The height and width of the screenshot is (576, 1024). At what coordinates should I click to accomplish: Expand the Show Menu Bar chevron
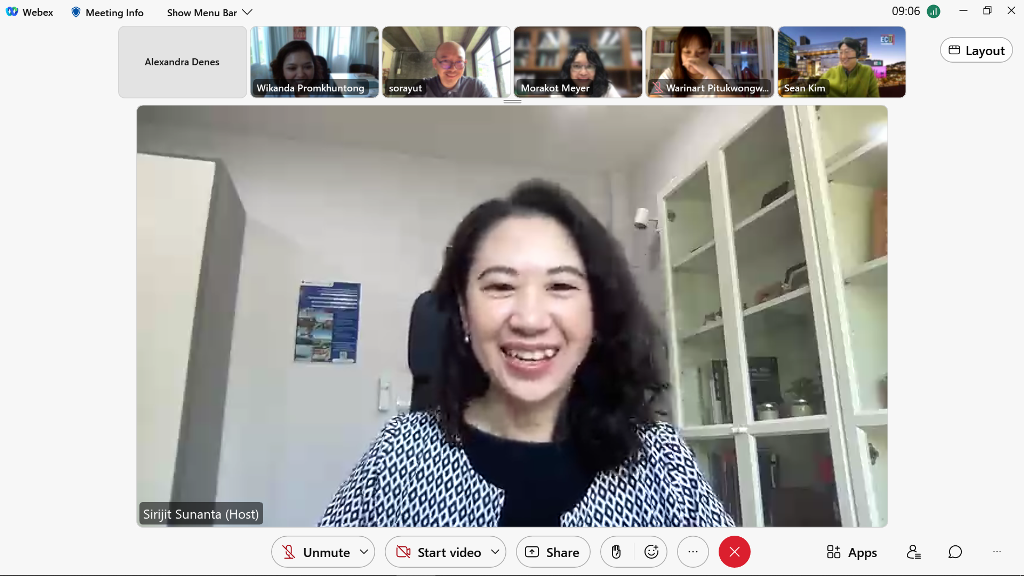pos(247,12)
